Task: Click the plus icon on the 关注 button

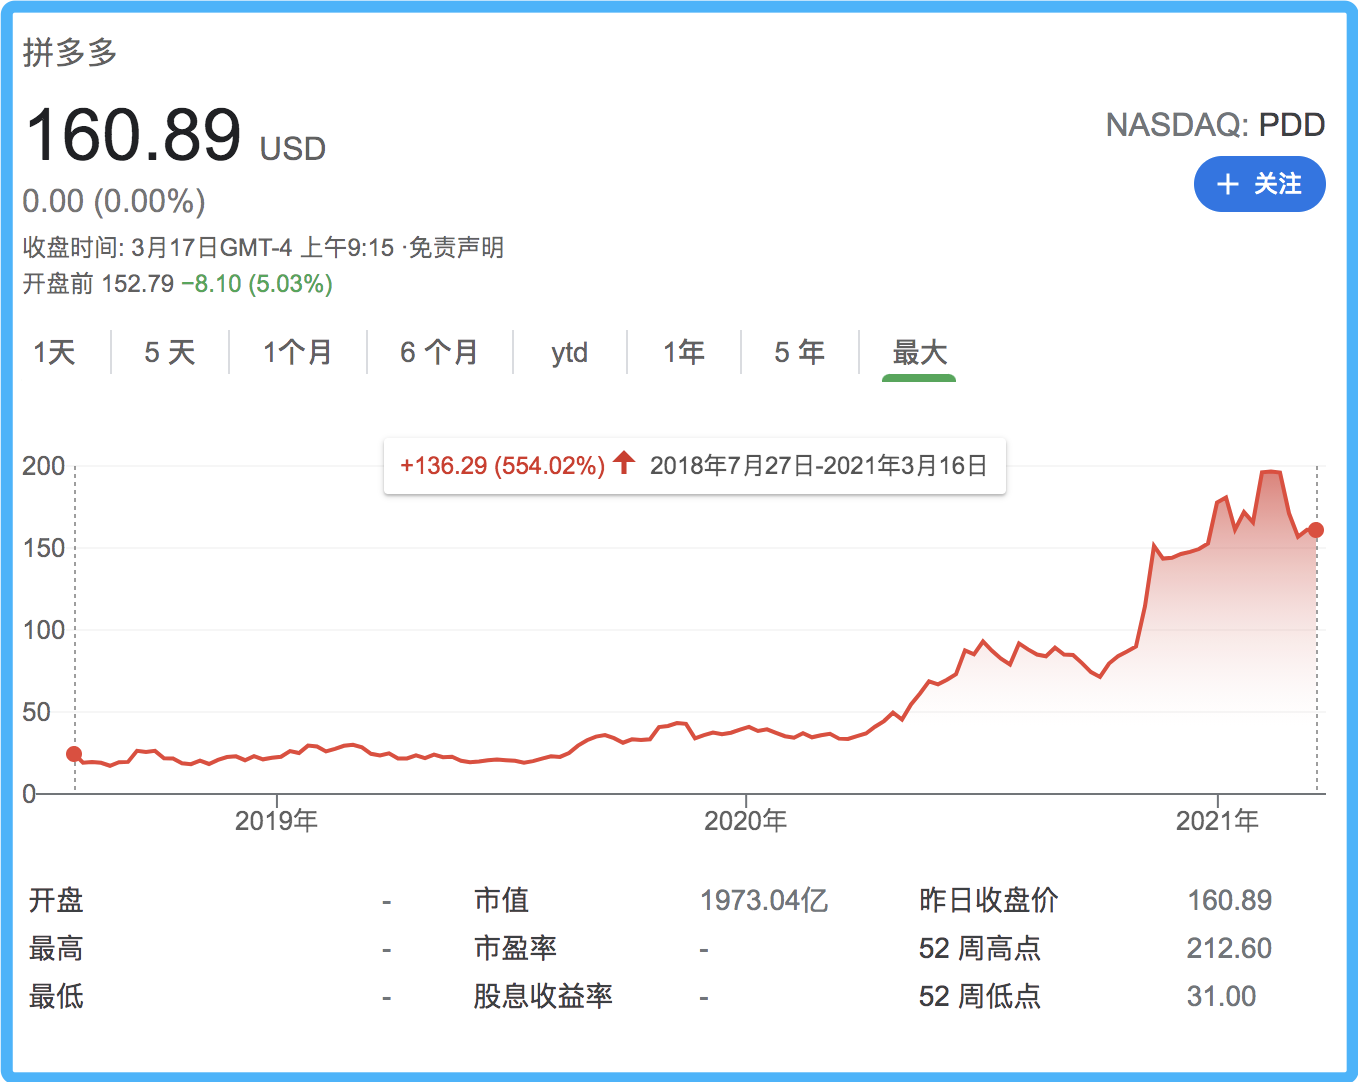Action: click(1227, 184)
